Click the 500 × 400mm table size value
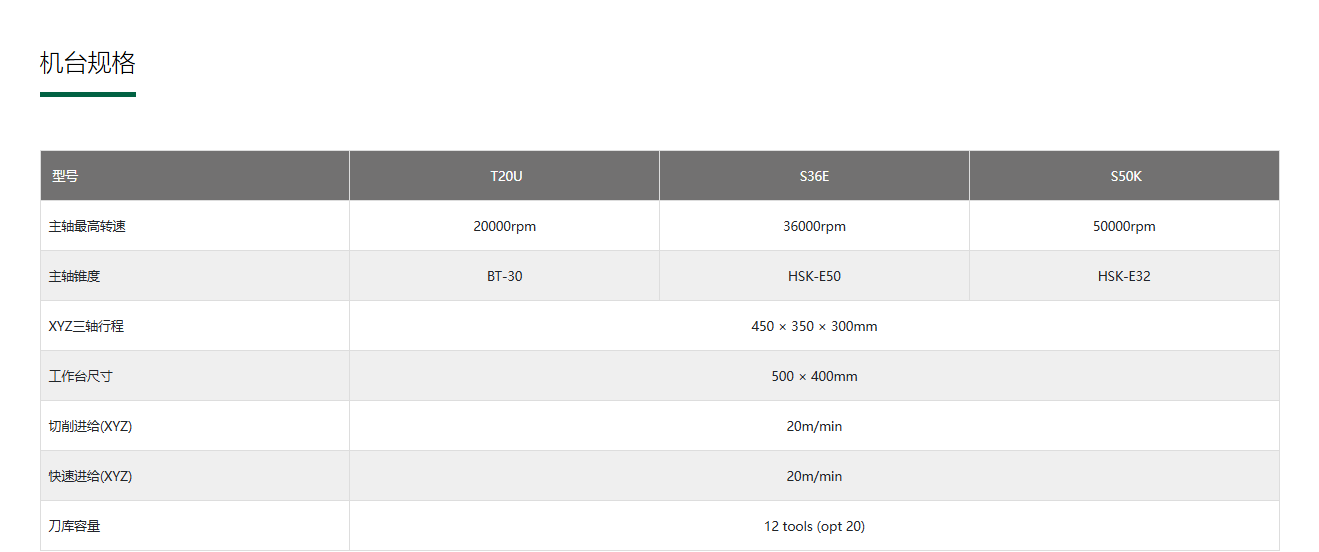 (814, 376)
